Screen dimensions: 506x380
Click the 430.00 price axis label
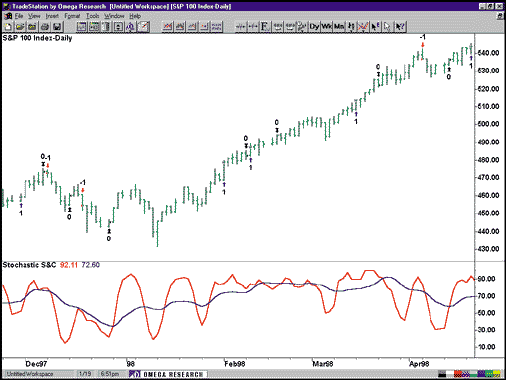click(x=488, y=249)
